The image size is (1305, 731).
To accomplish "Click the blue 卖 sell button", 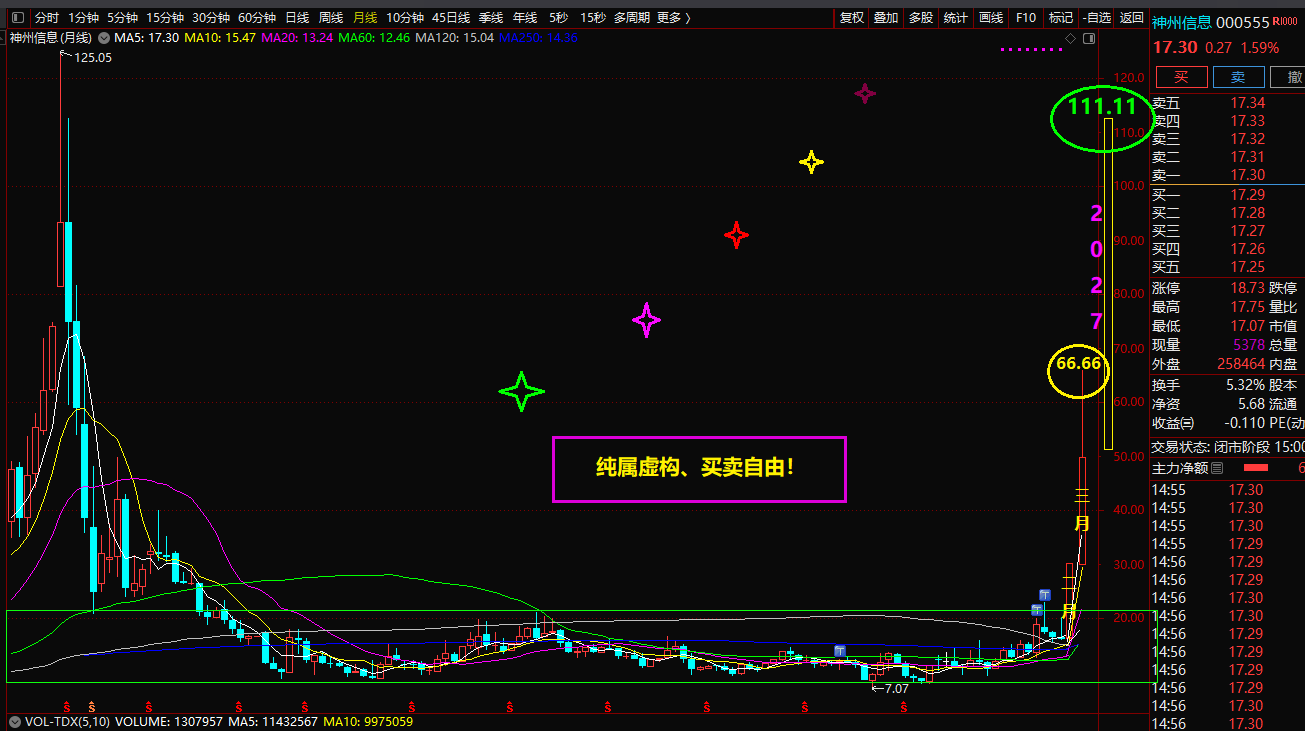I will [1238, 77].
